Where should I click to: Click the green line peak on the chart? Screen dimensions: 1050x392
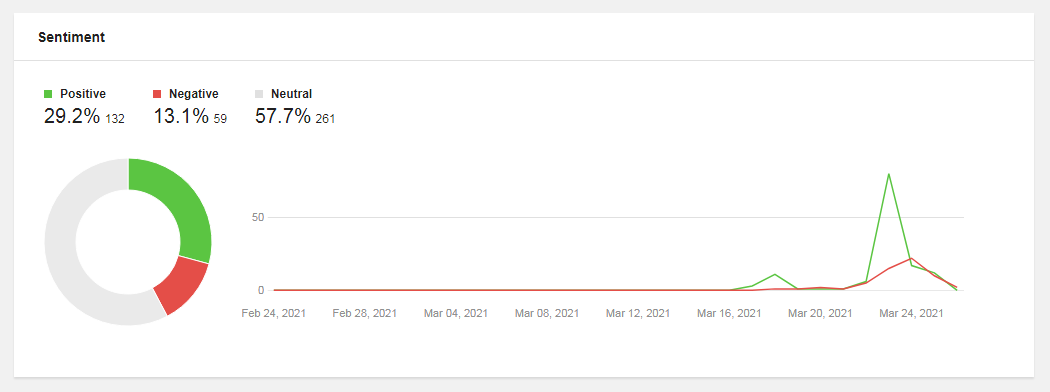point(889,174)
